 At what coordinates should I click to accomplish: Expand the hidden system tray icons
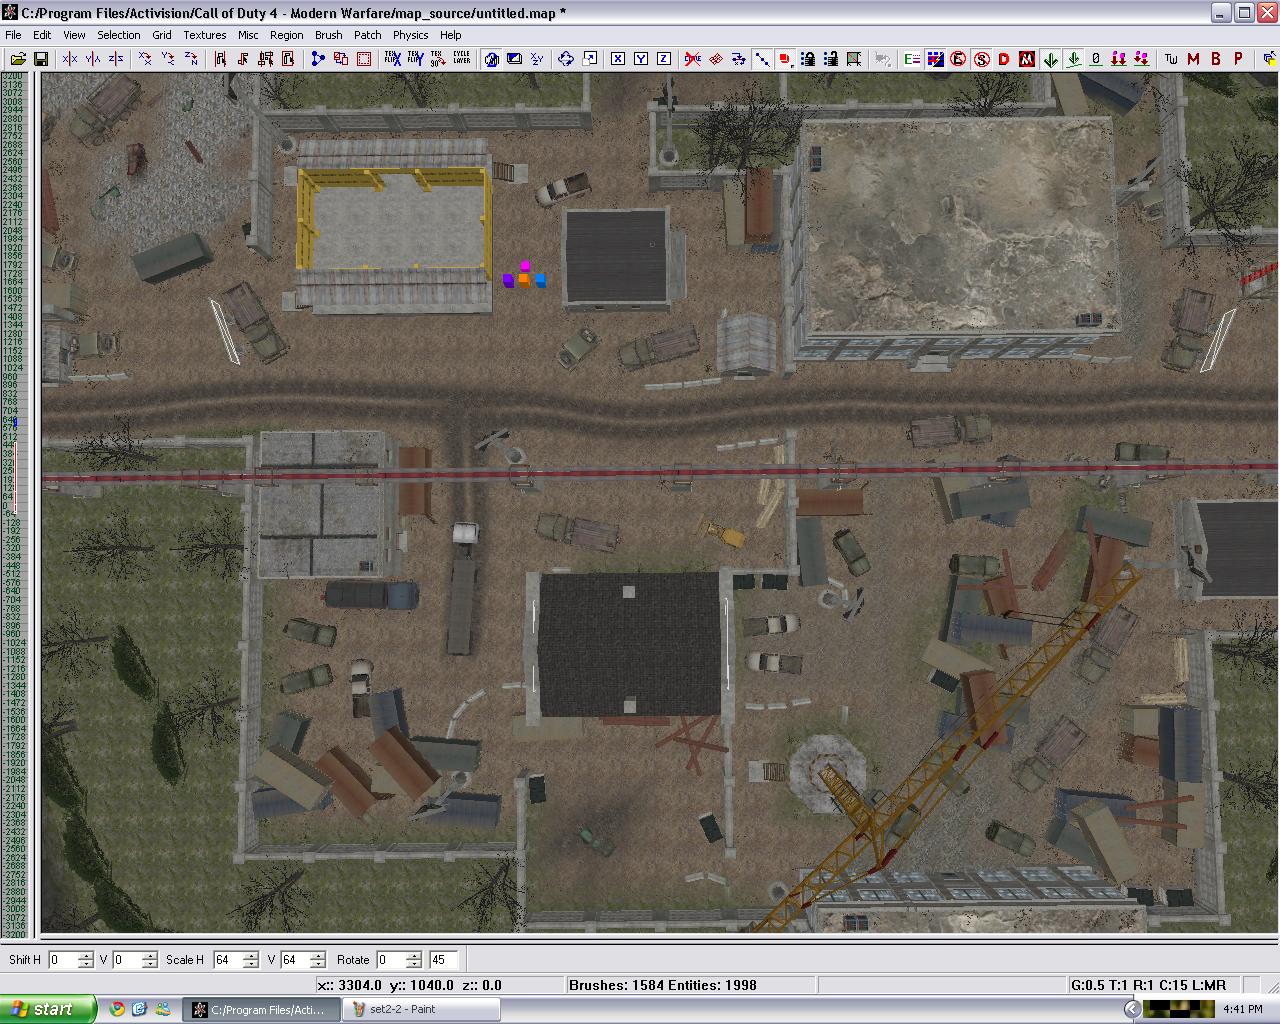pyautogui.click(x=1132, y=1009)
